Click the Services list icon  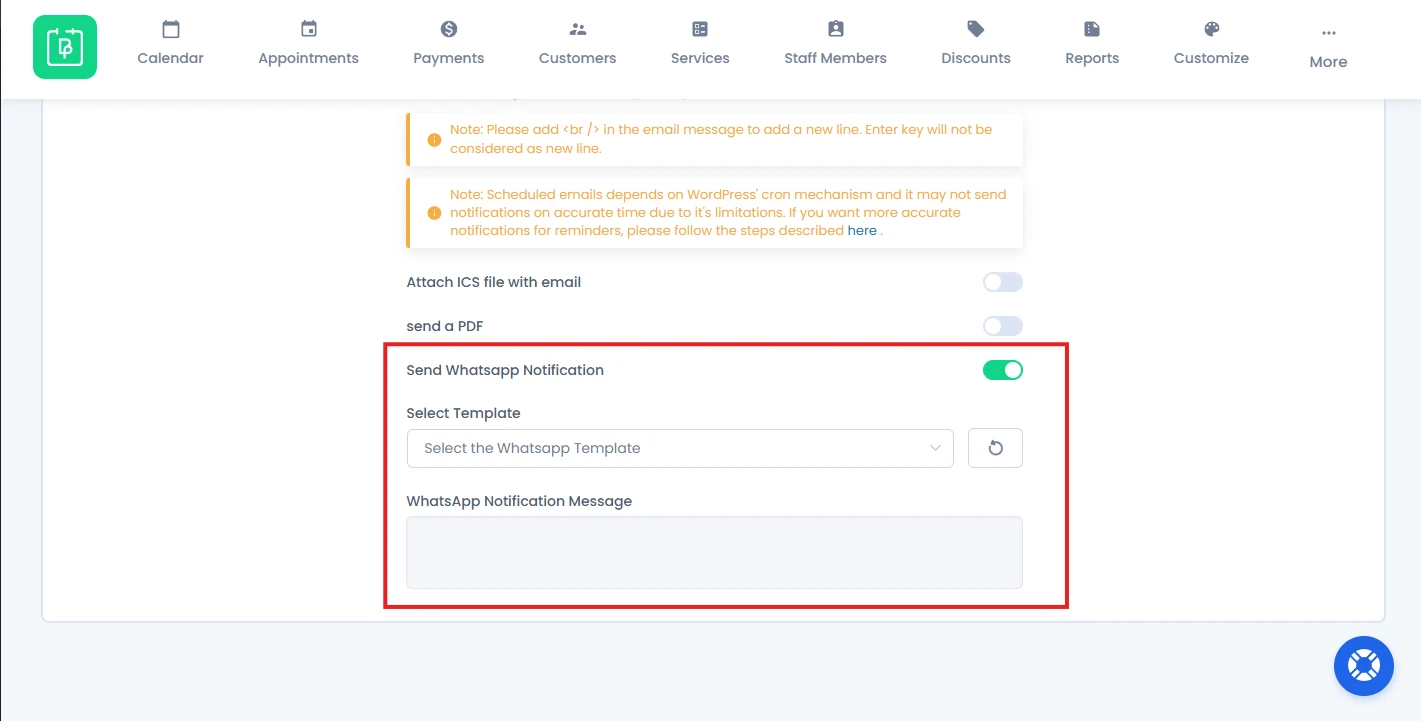[700, 29]
